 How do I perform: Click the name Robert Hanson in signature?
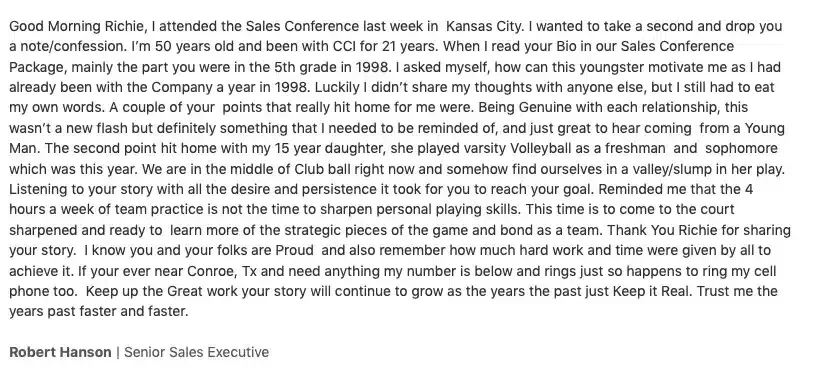[60, 352]
